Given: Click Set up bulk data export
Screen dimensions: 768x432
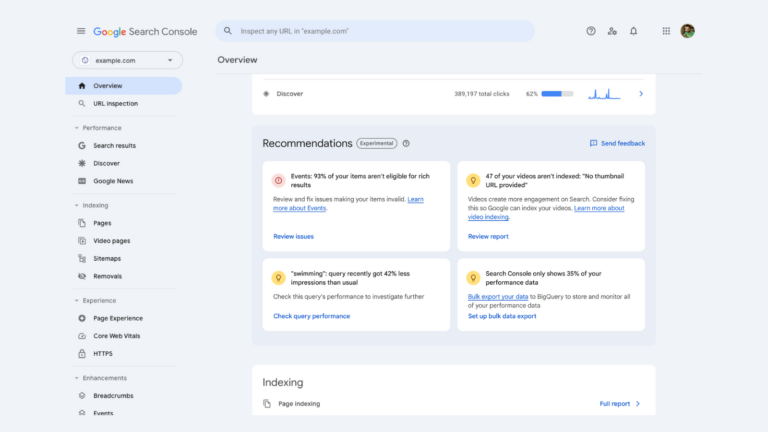Looking at the screenshot, I should tap(502, 316).
